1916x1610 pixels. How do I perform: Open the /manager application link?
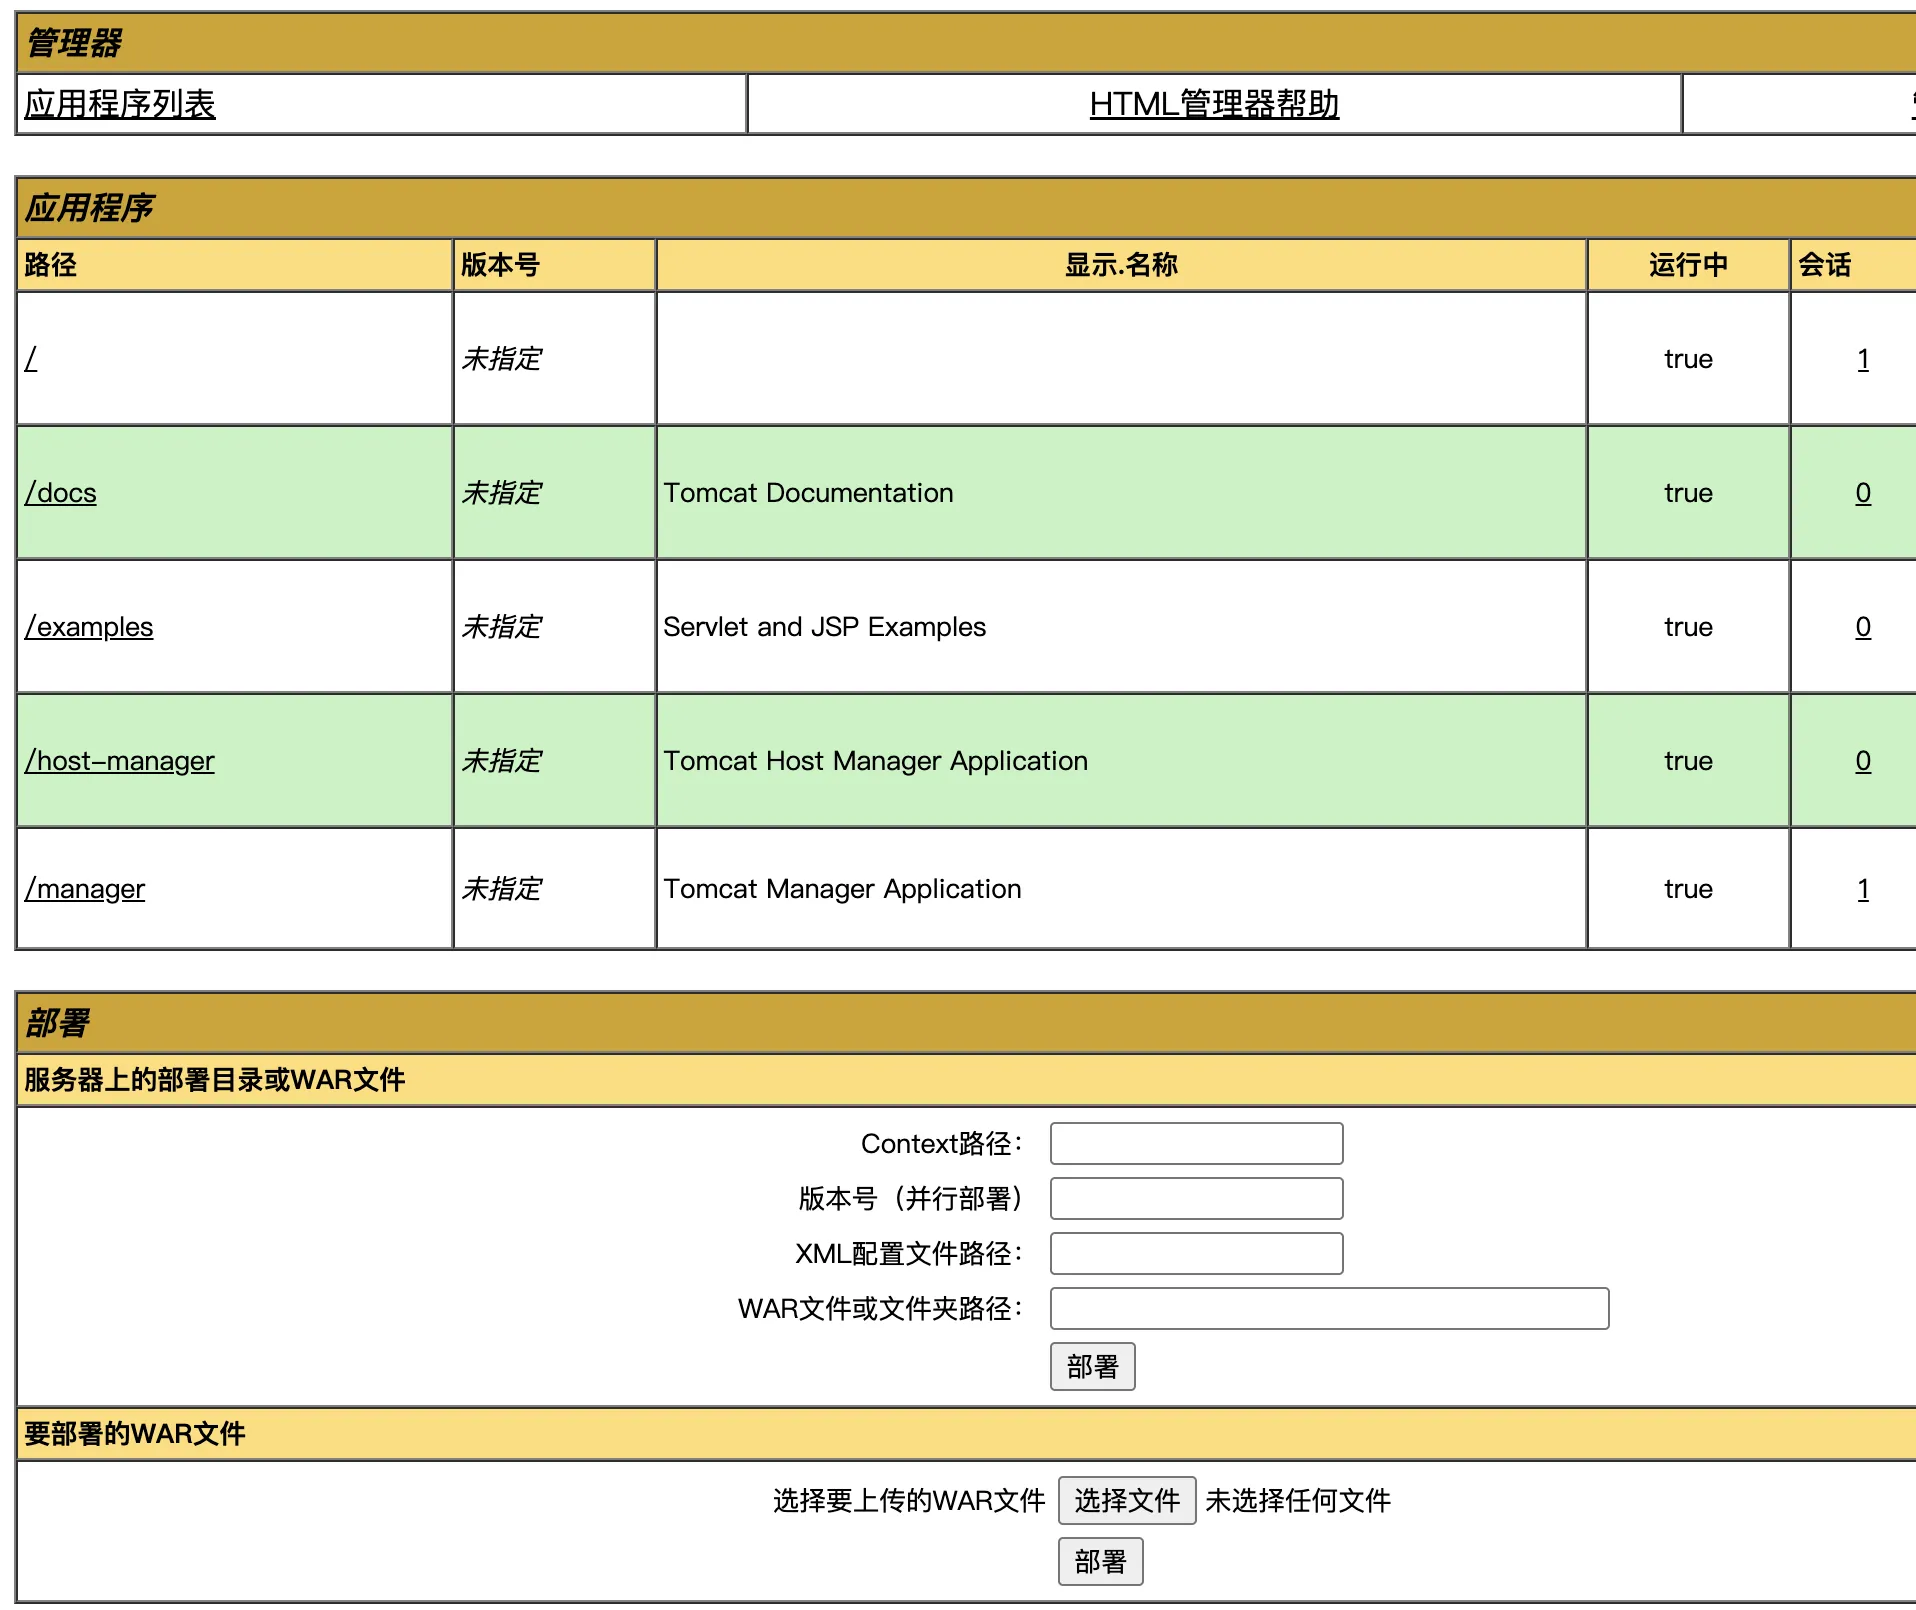coord(85,889)
